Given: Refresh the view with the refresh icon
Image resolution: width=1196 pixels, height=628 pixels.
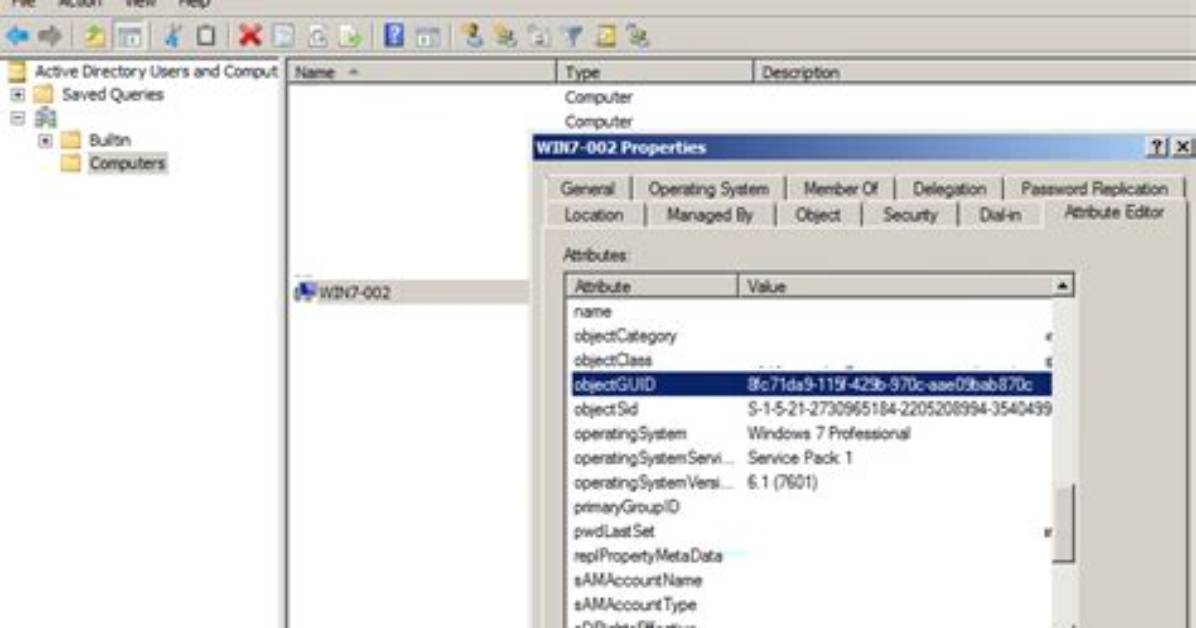Looking at the screenshot, I should [317, 36].
